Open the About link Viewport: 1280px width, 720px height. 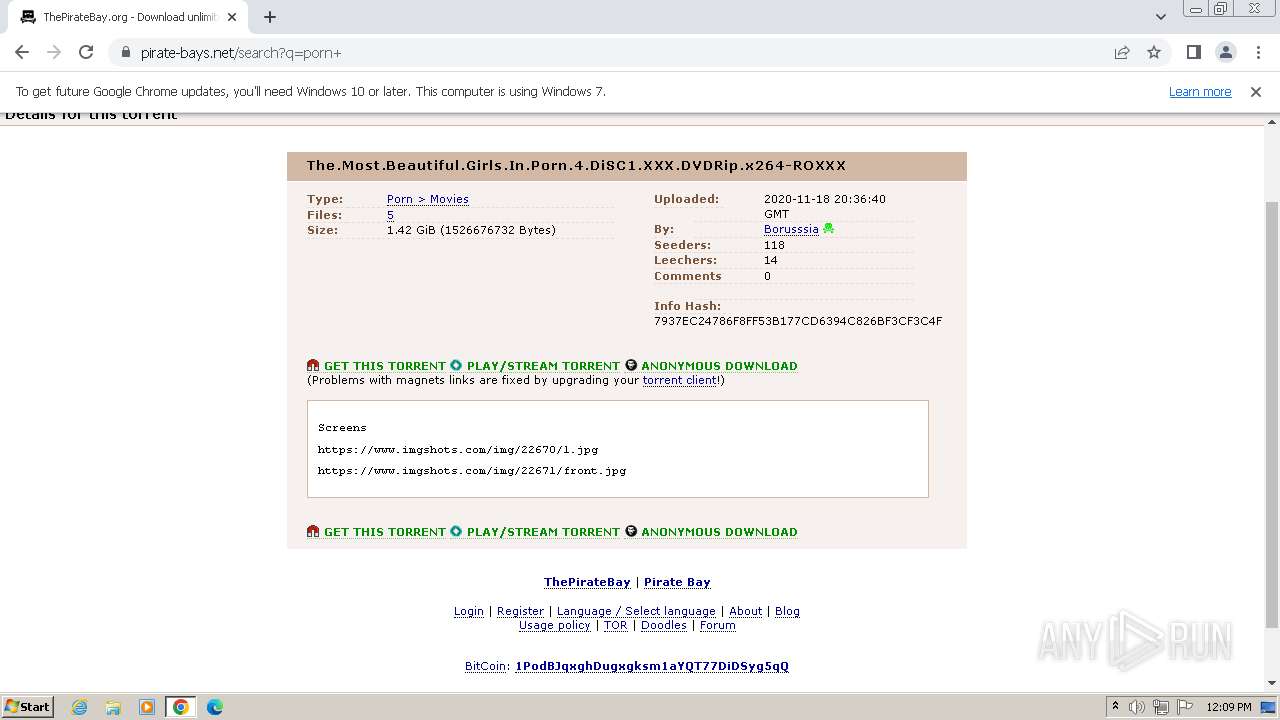[745, 611]
